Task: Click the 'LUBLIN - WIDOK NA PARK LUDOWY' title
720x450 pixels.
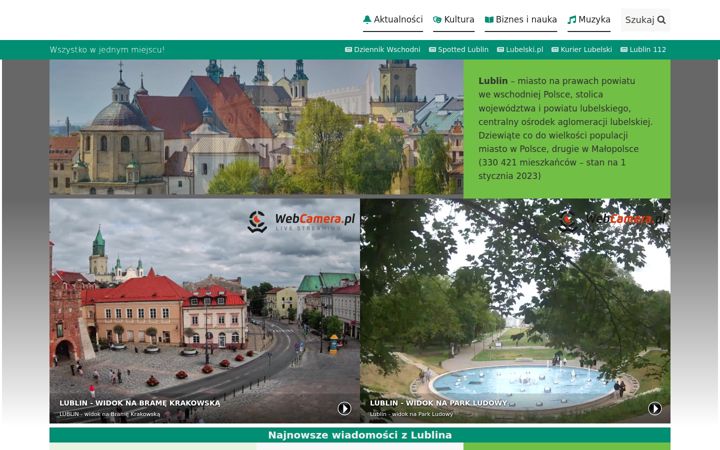Action: coord(439,403)
